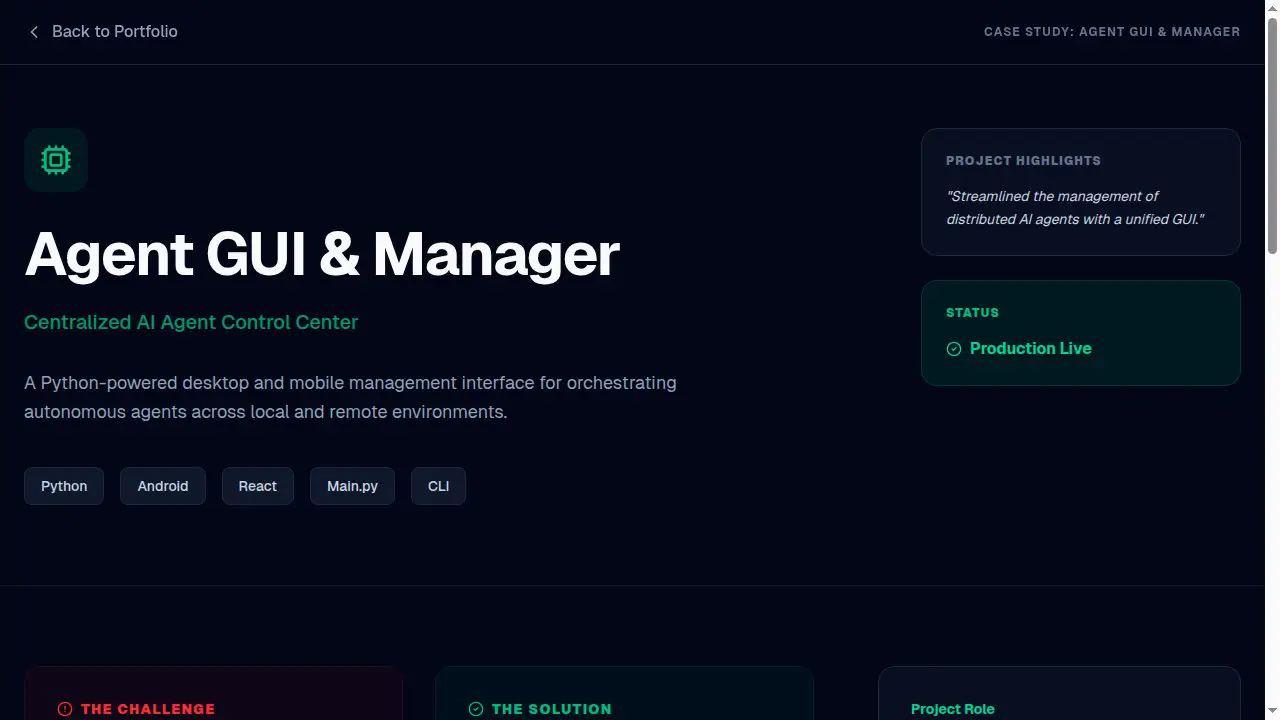The image size is (1280, 720).
Task: Click the Status label
Action: (972, 313)
